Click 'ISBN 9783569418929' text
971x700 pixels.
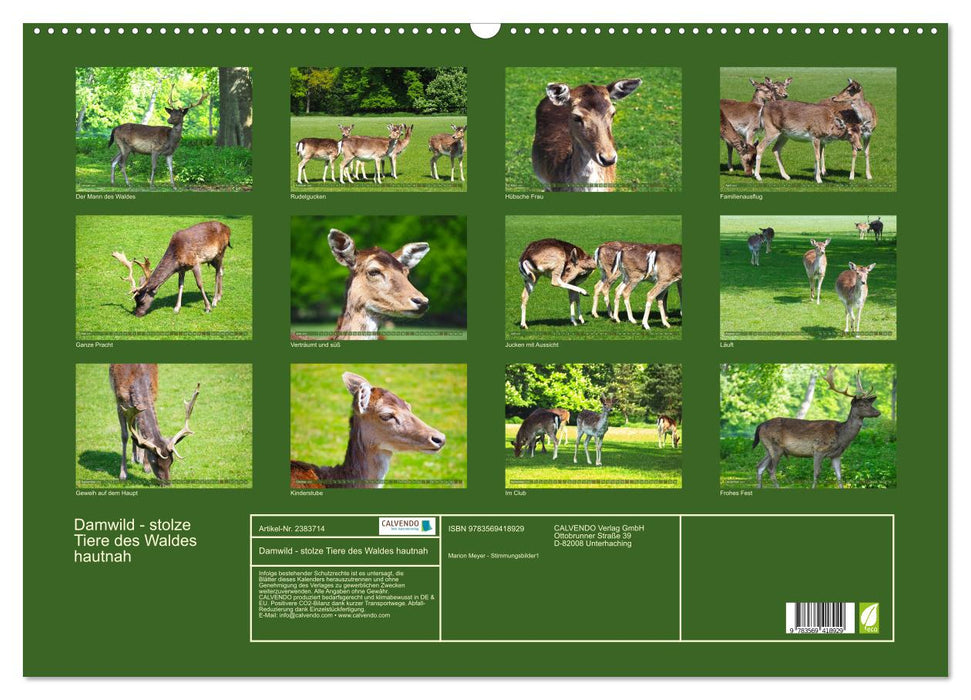486,528
